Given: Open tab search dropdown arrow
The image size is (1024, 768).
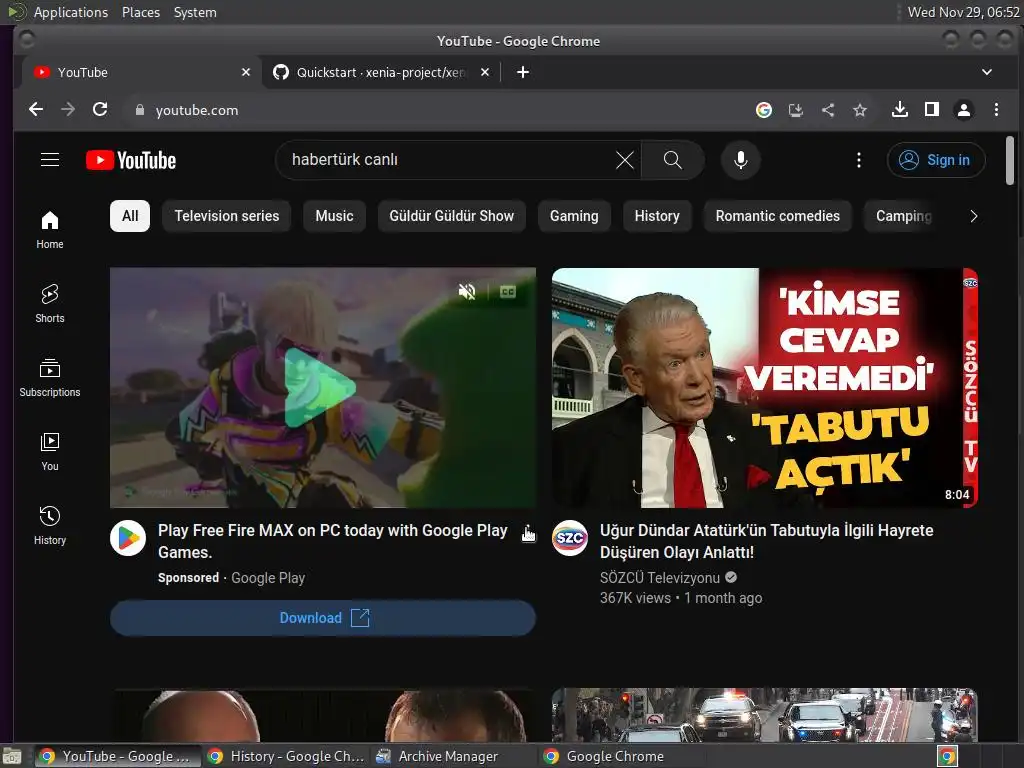Looking at the screenshot, I should [x=987, y=72].
